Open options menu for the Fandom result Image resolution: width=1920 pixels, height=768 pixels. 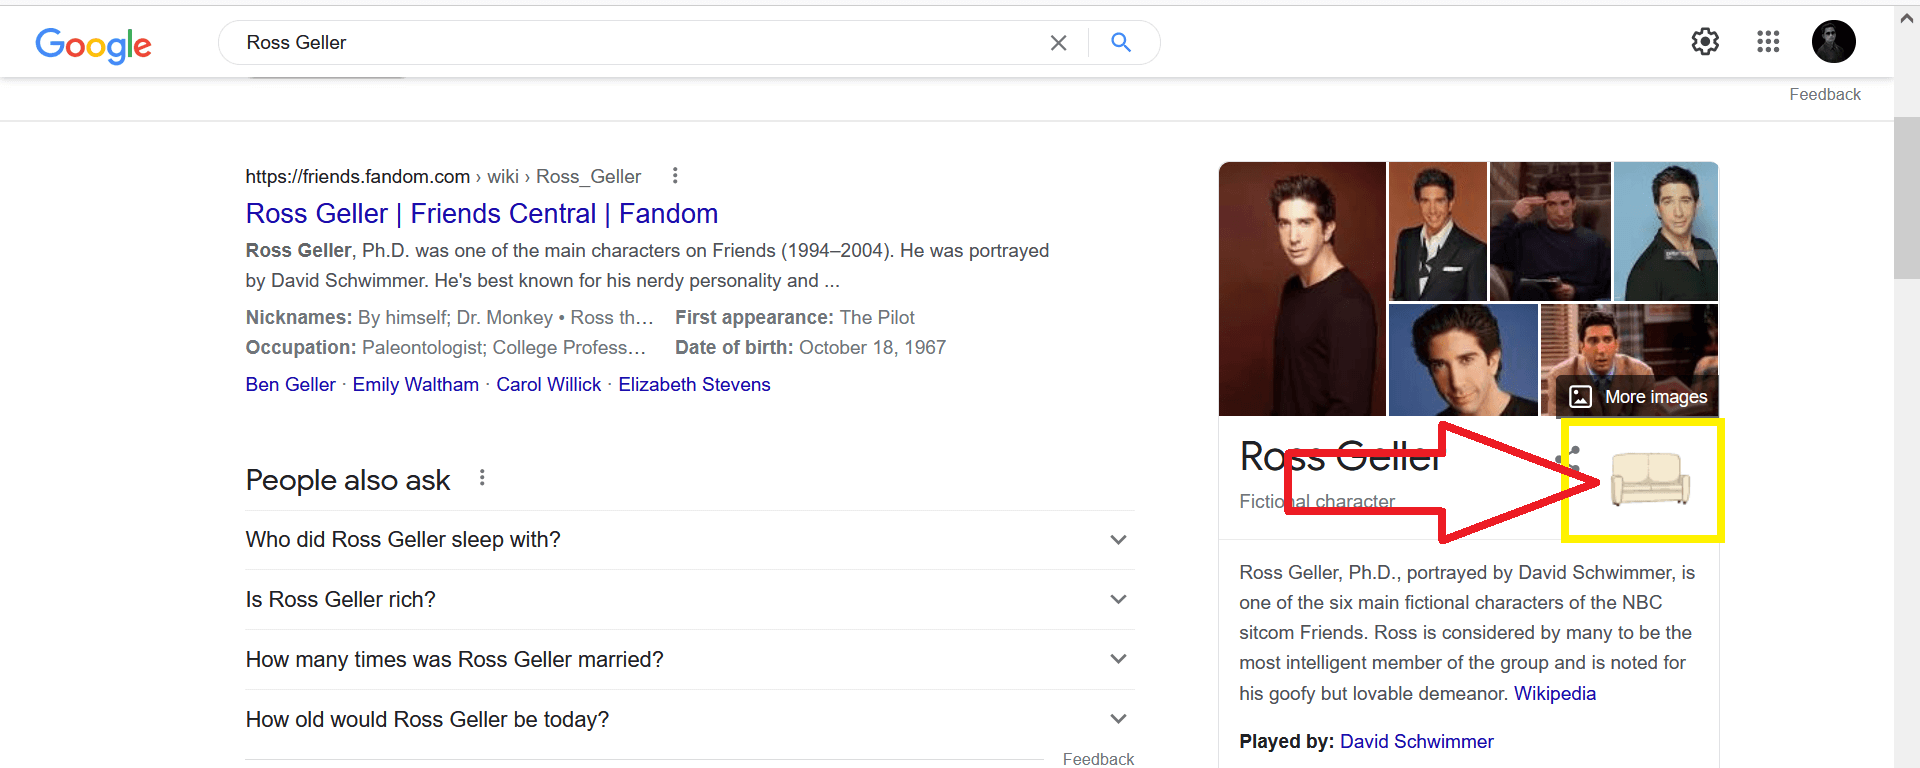tap(675, 176)
